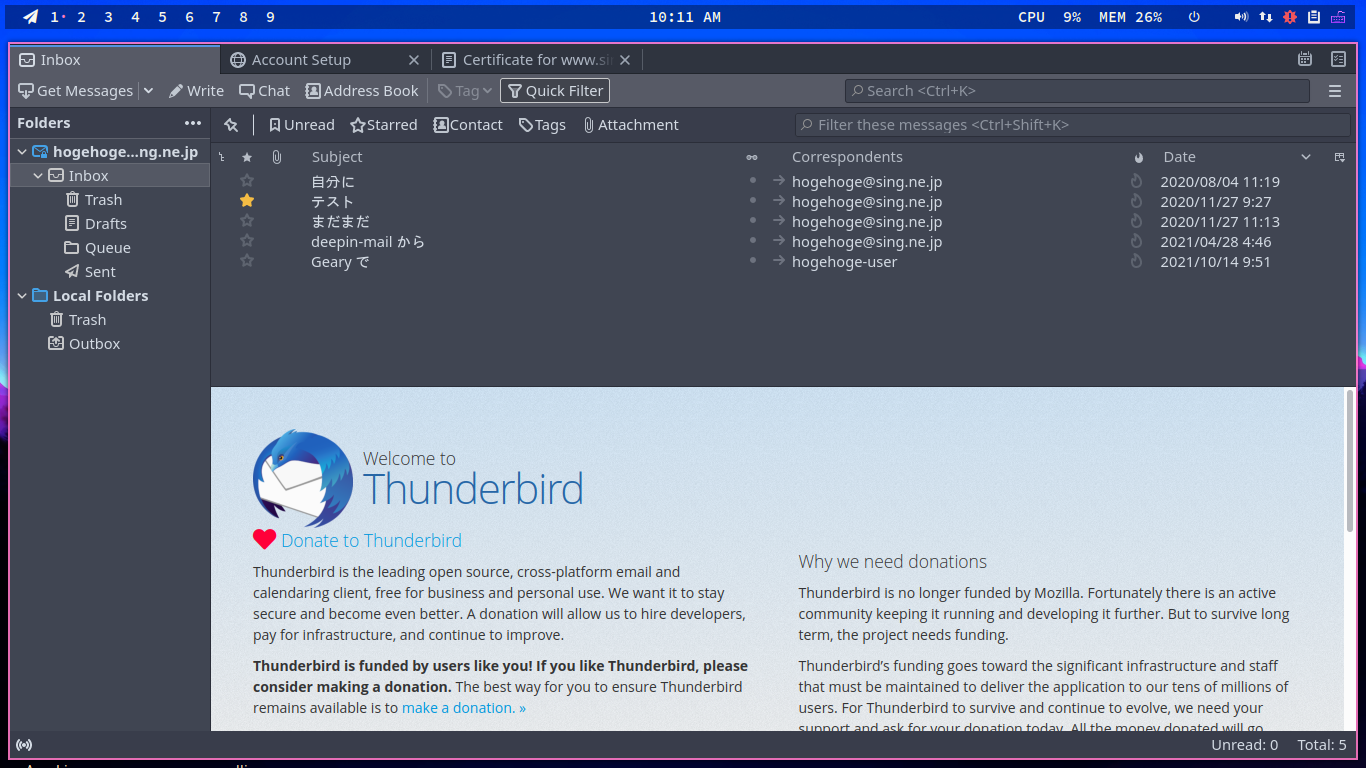Open the Get Messages dropdown arrow
Image resolution: width=1366 pixels, height=768 pixels.
(148, 91)
